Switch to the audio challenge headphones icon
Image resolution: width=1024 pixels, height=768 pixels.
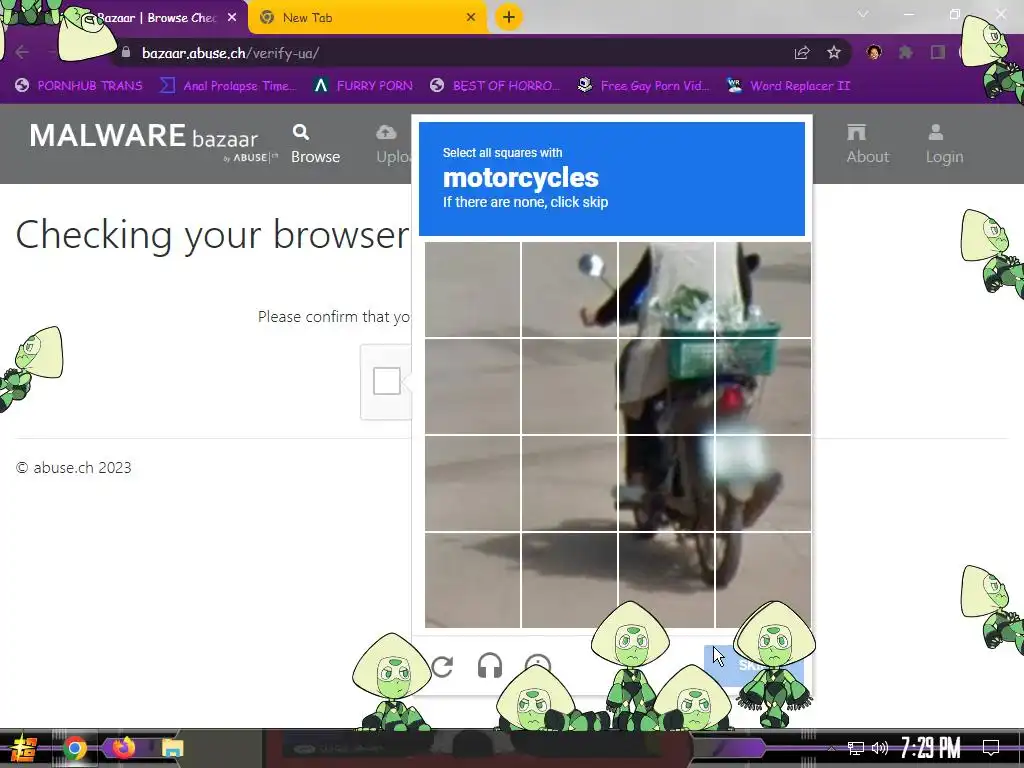tap(490, 667)
